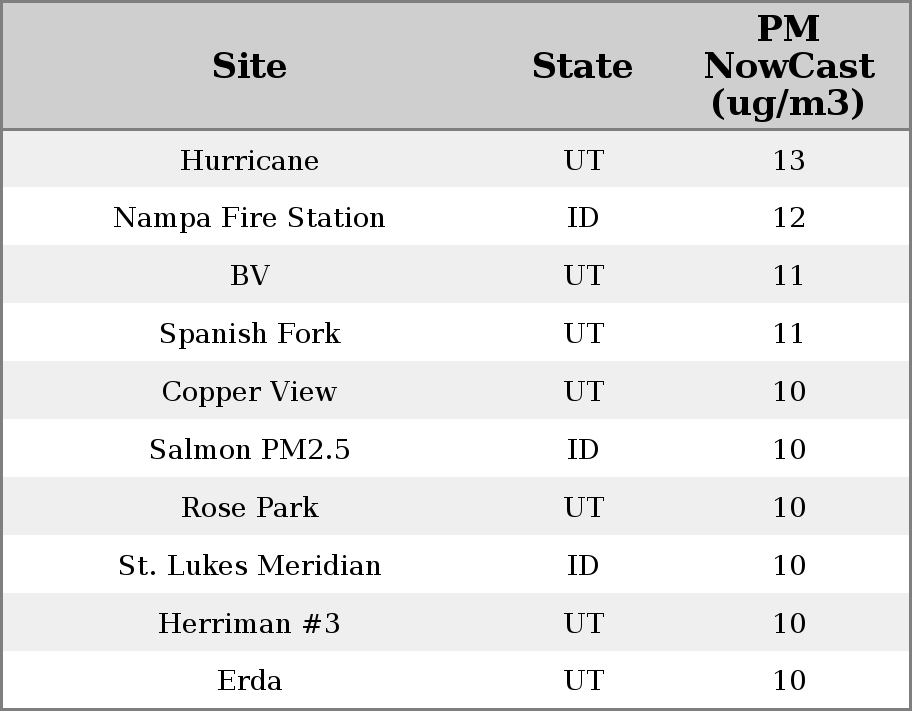The image size is (912, 711).
Task: Click the PM value 12 cell
Action: pos(788,218)
